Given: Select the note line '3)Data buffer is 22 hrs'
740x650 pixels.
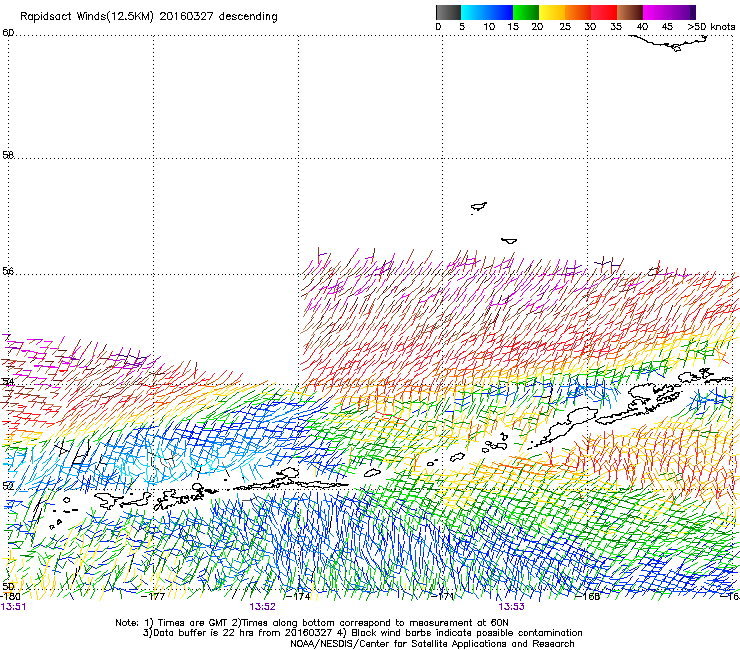Looking at the screenshot, I should coord(362,633).
